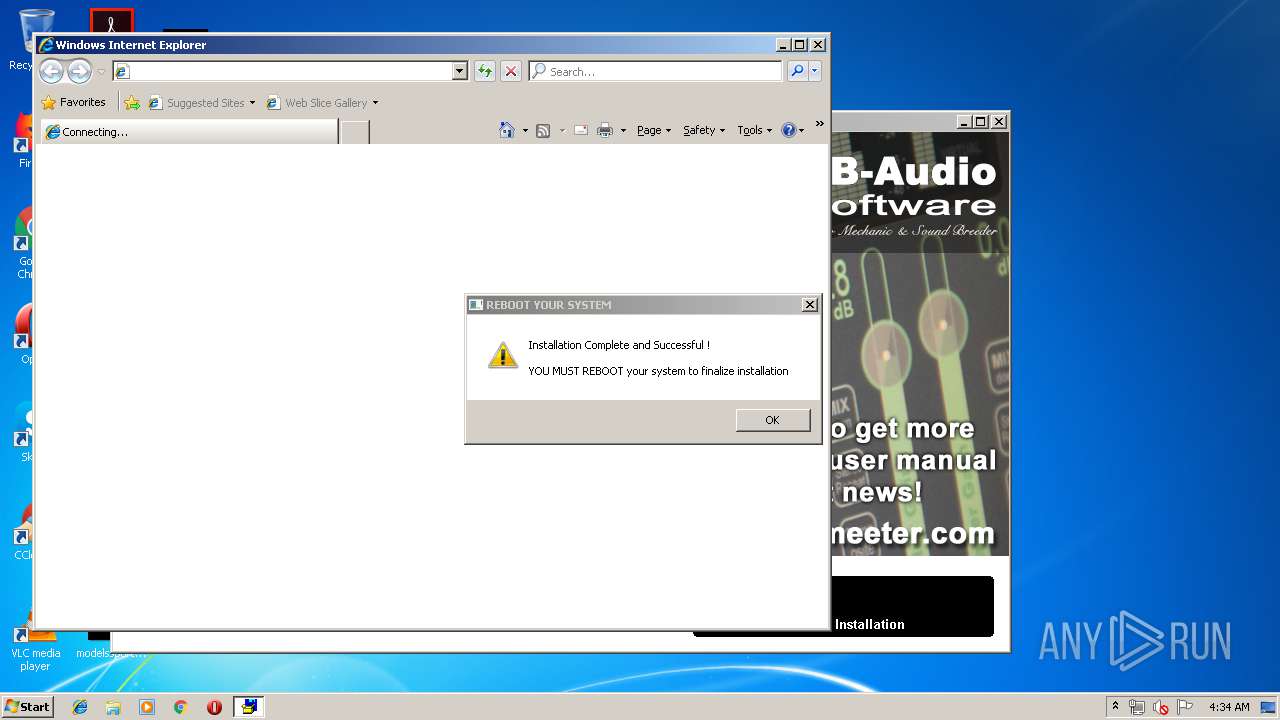The image size is (1280, 720).
Task: Show more command bar items chevron
Action: 819,124
